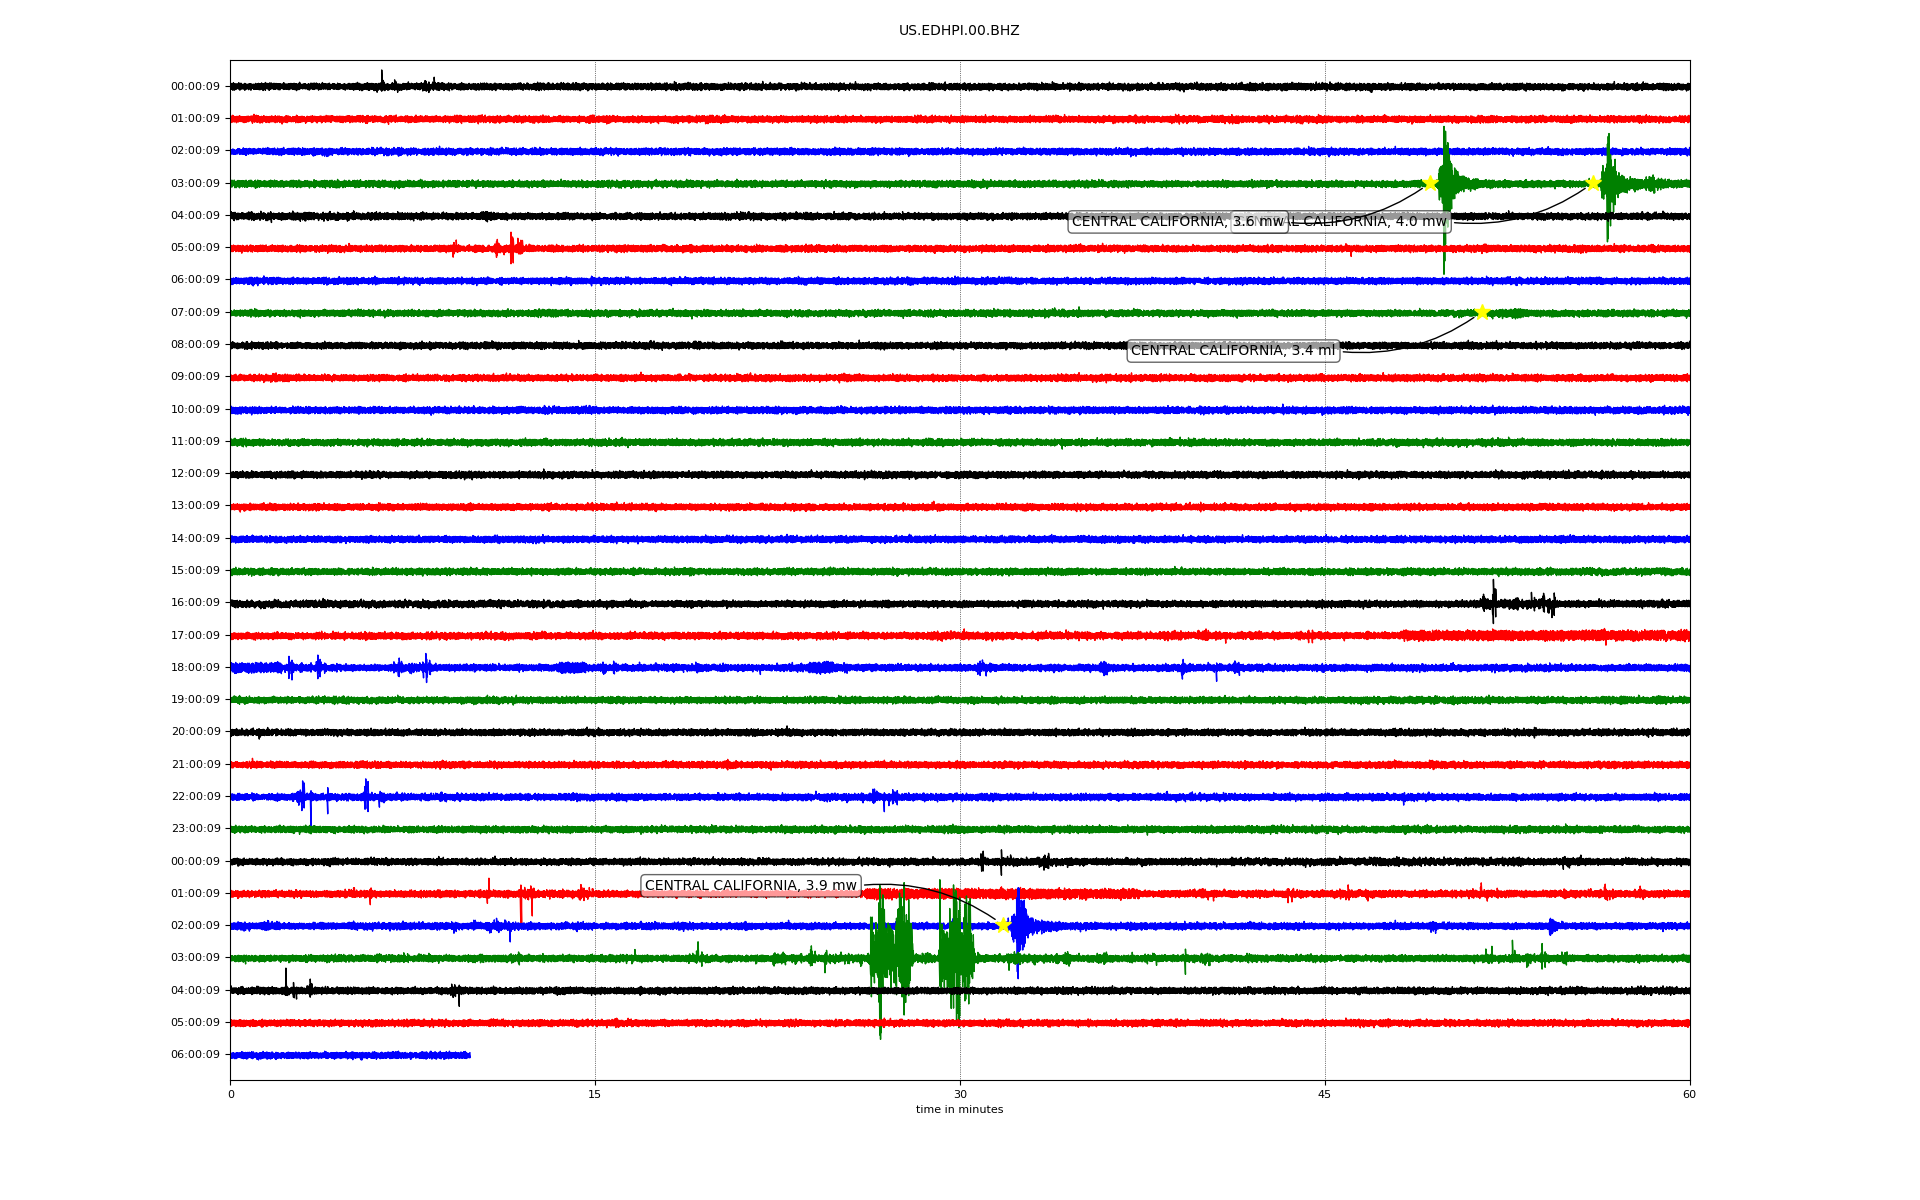Click the black spike on the 16:00:09 trace

pyautogui.click(x=1493, y=602)
